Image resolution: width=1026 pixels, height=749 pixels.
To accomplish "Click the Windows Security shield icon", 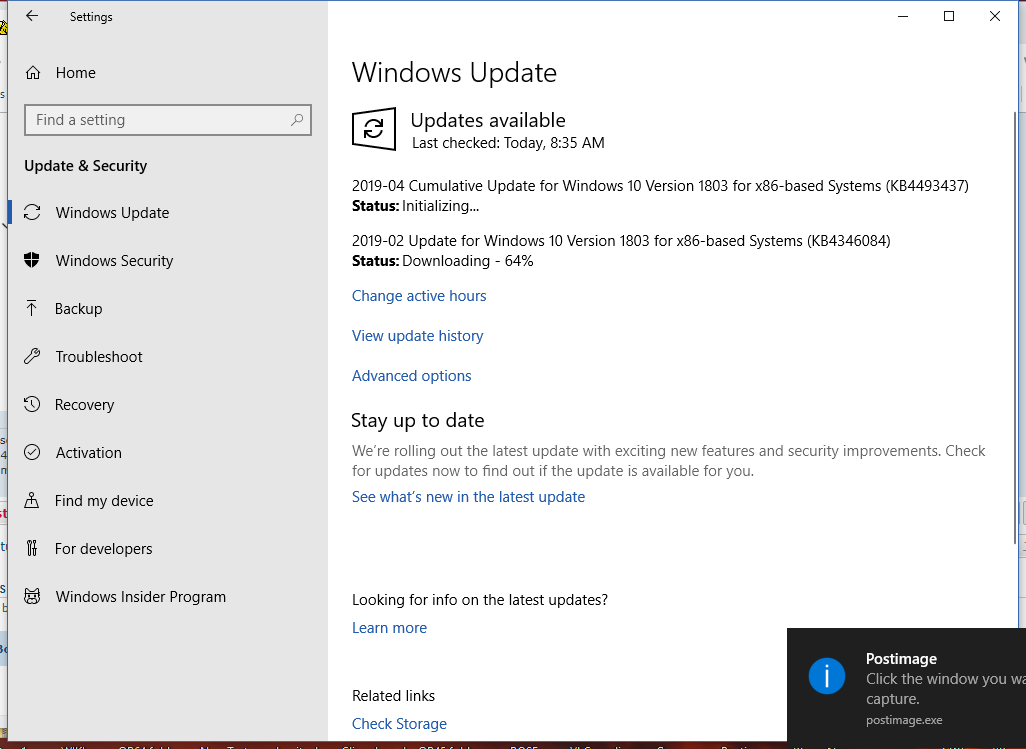I will point(32,260).
